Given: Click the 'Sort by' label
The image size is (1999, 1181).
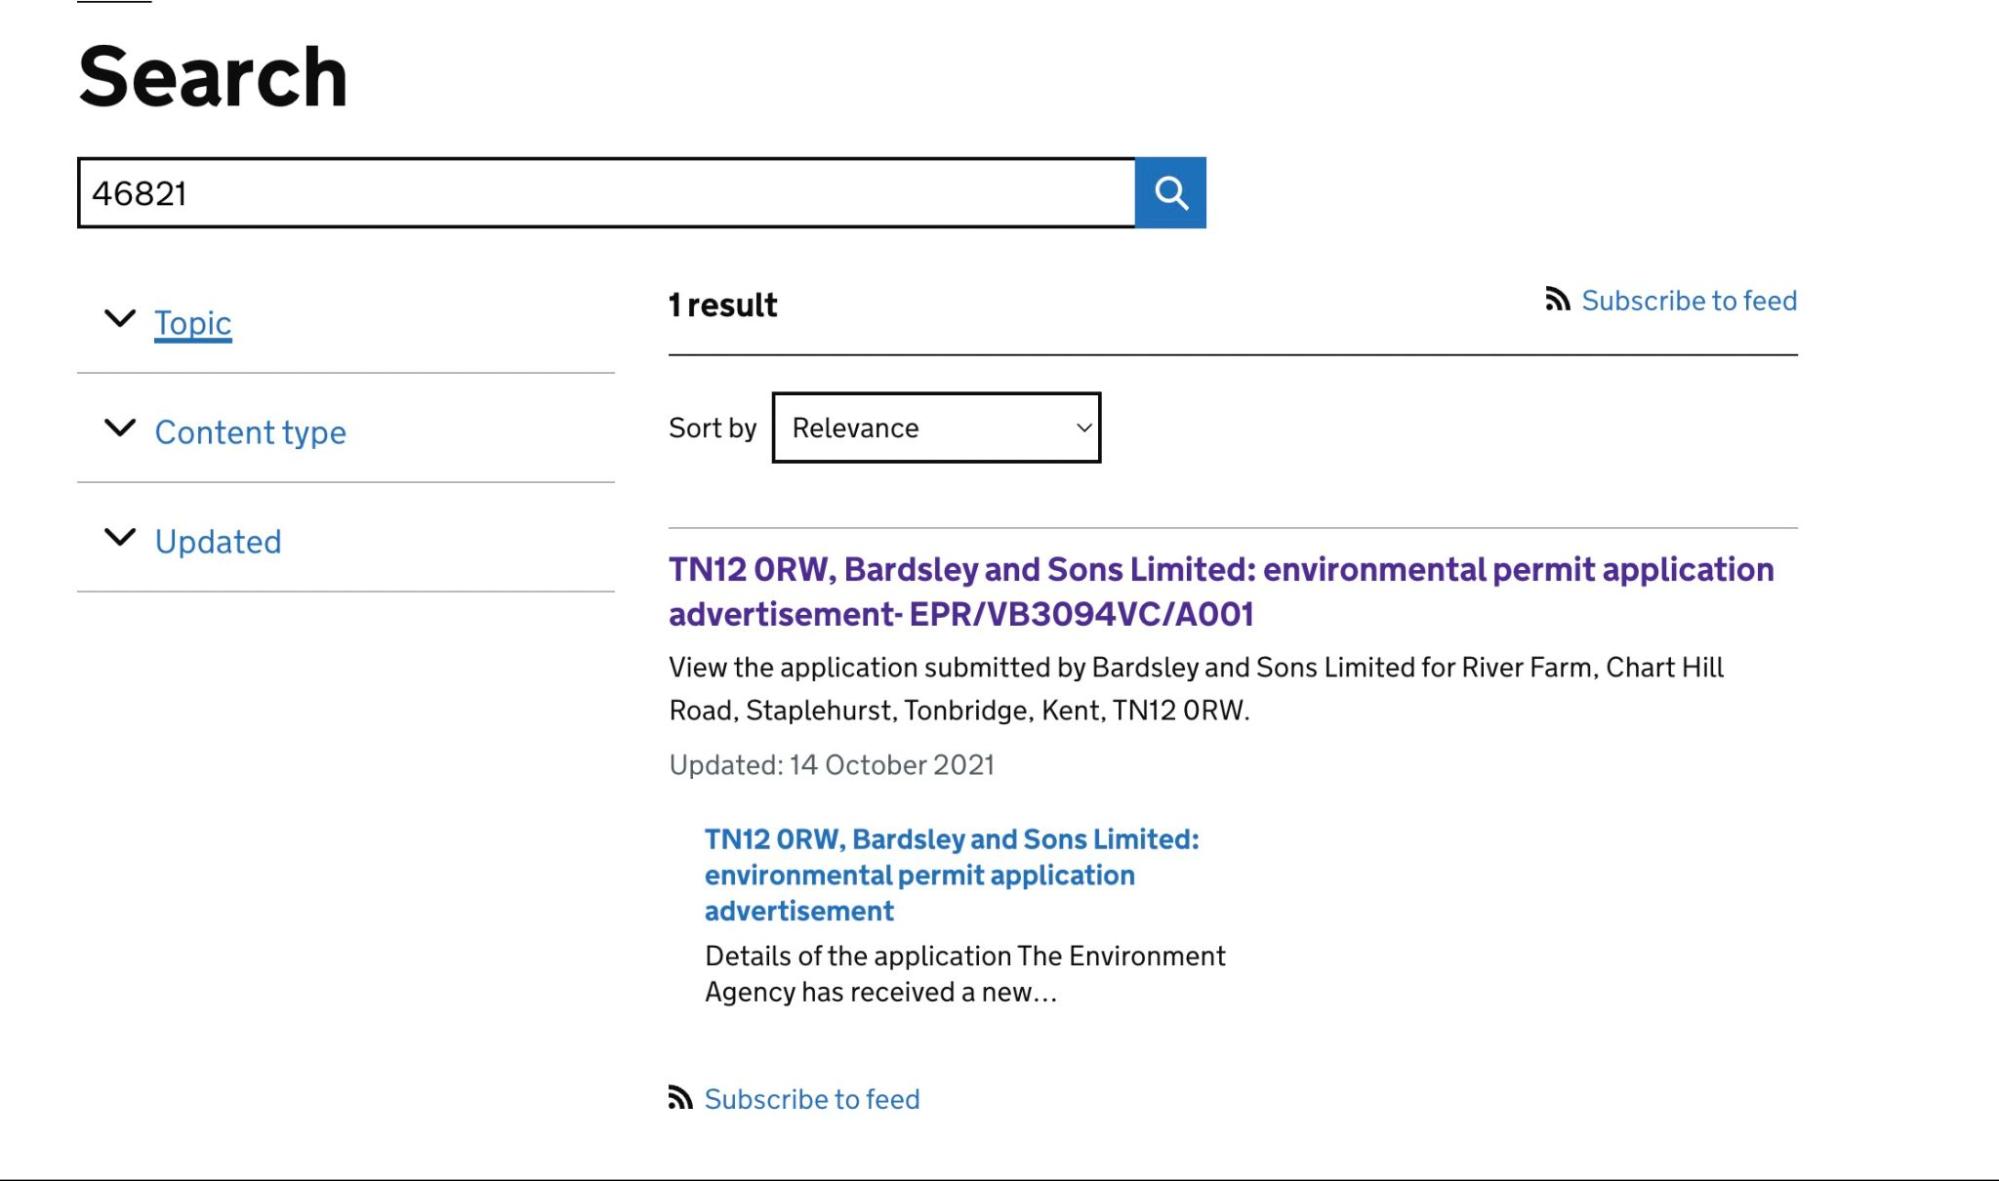Looking at the screenshot, I should [x=712, y=427].
